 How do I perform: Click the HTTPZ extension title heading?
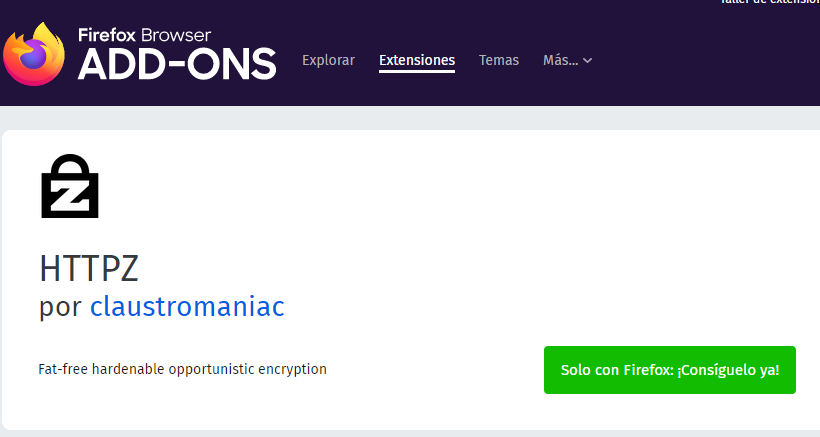tap(89, 269)
